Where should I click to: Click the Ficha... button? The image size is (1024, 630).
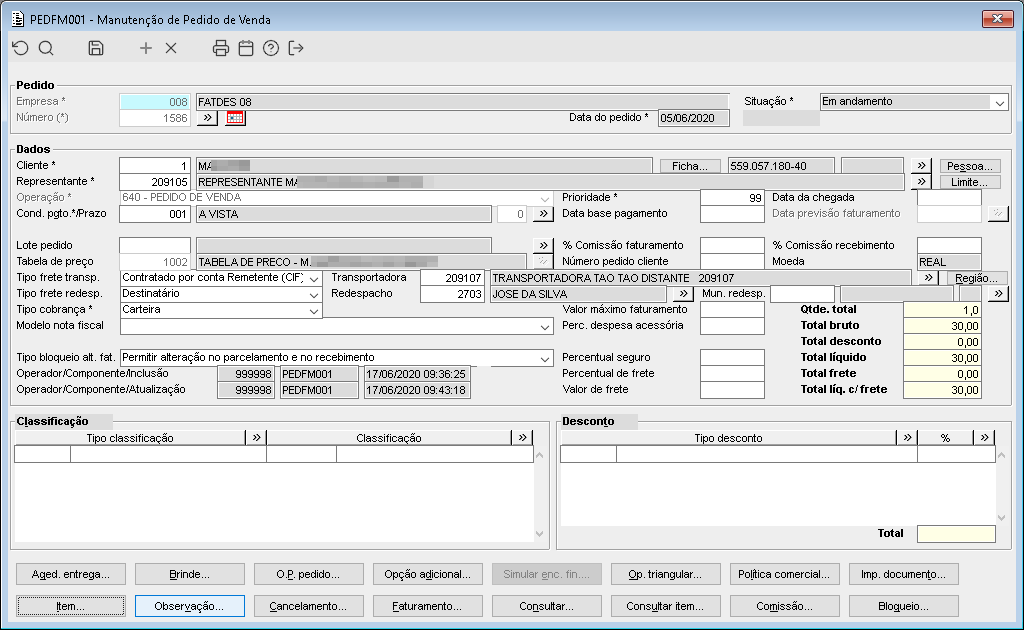pos(690,166)
